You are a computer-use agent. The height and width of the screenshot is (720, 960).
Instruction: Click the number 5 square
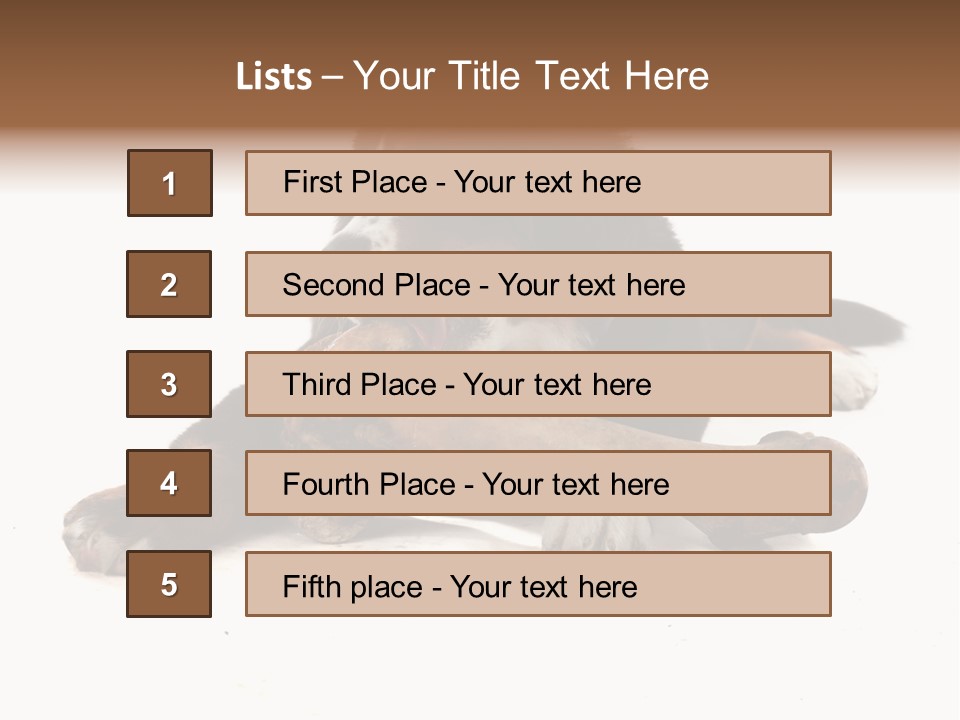point(169,584)
